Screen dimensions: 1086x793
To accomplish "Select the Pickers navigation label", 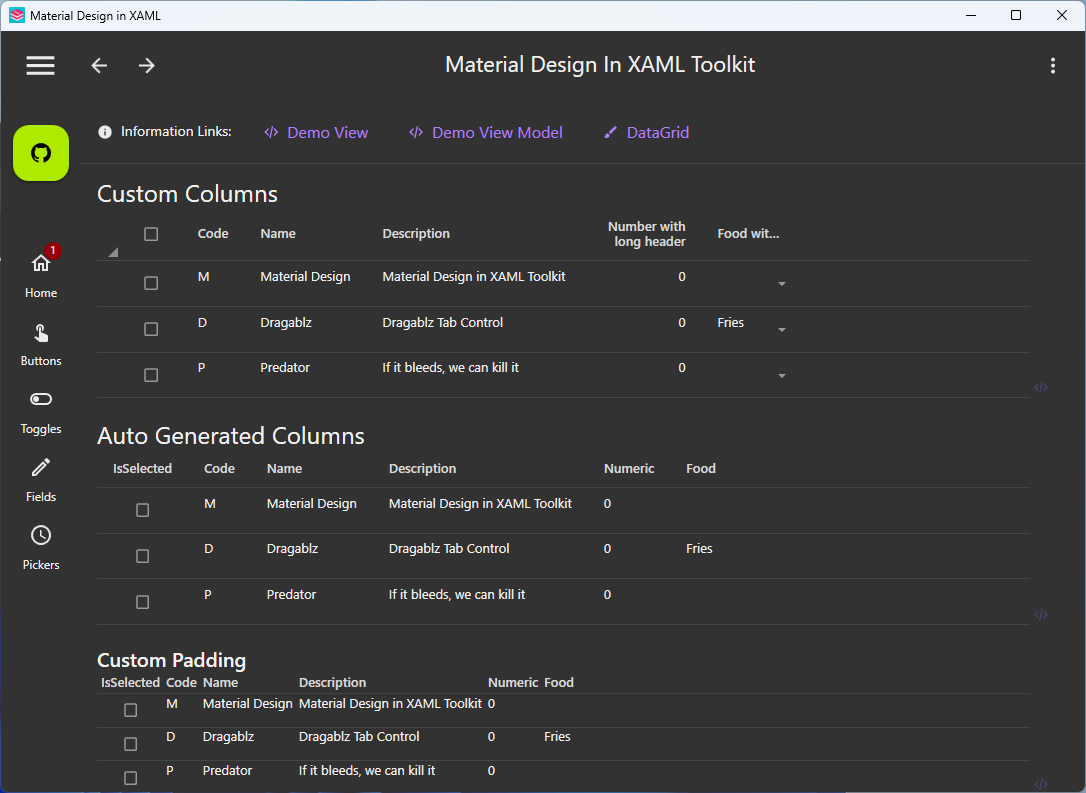I will [41, 564].
